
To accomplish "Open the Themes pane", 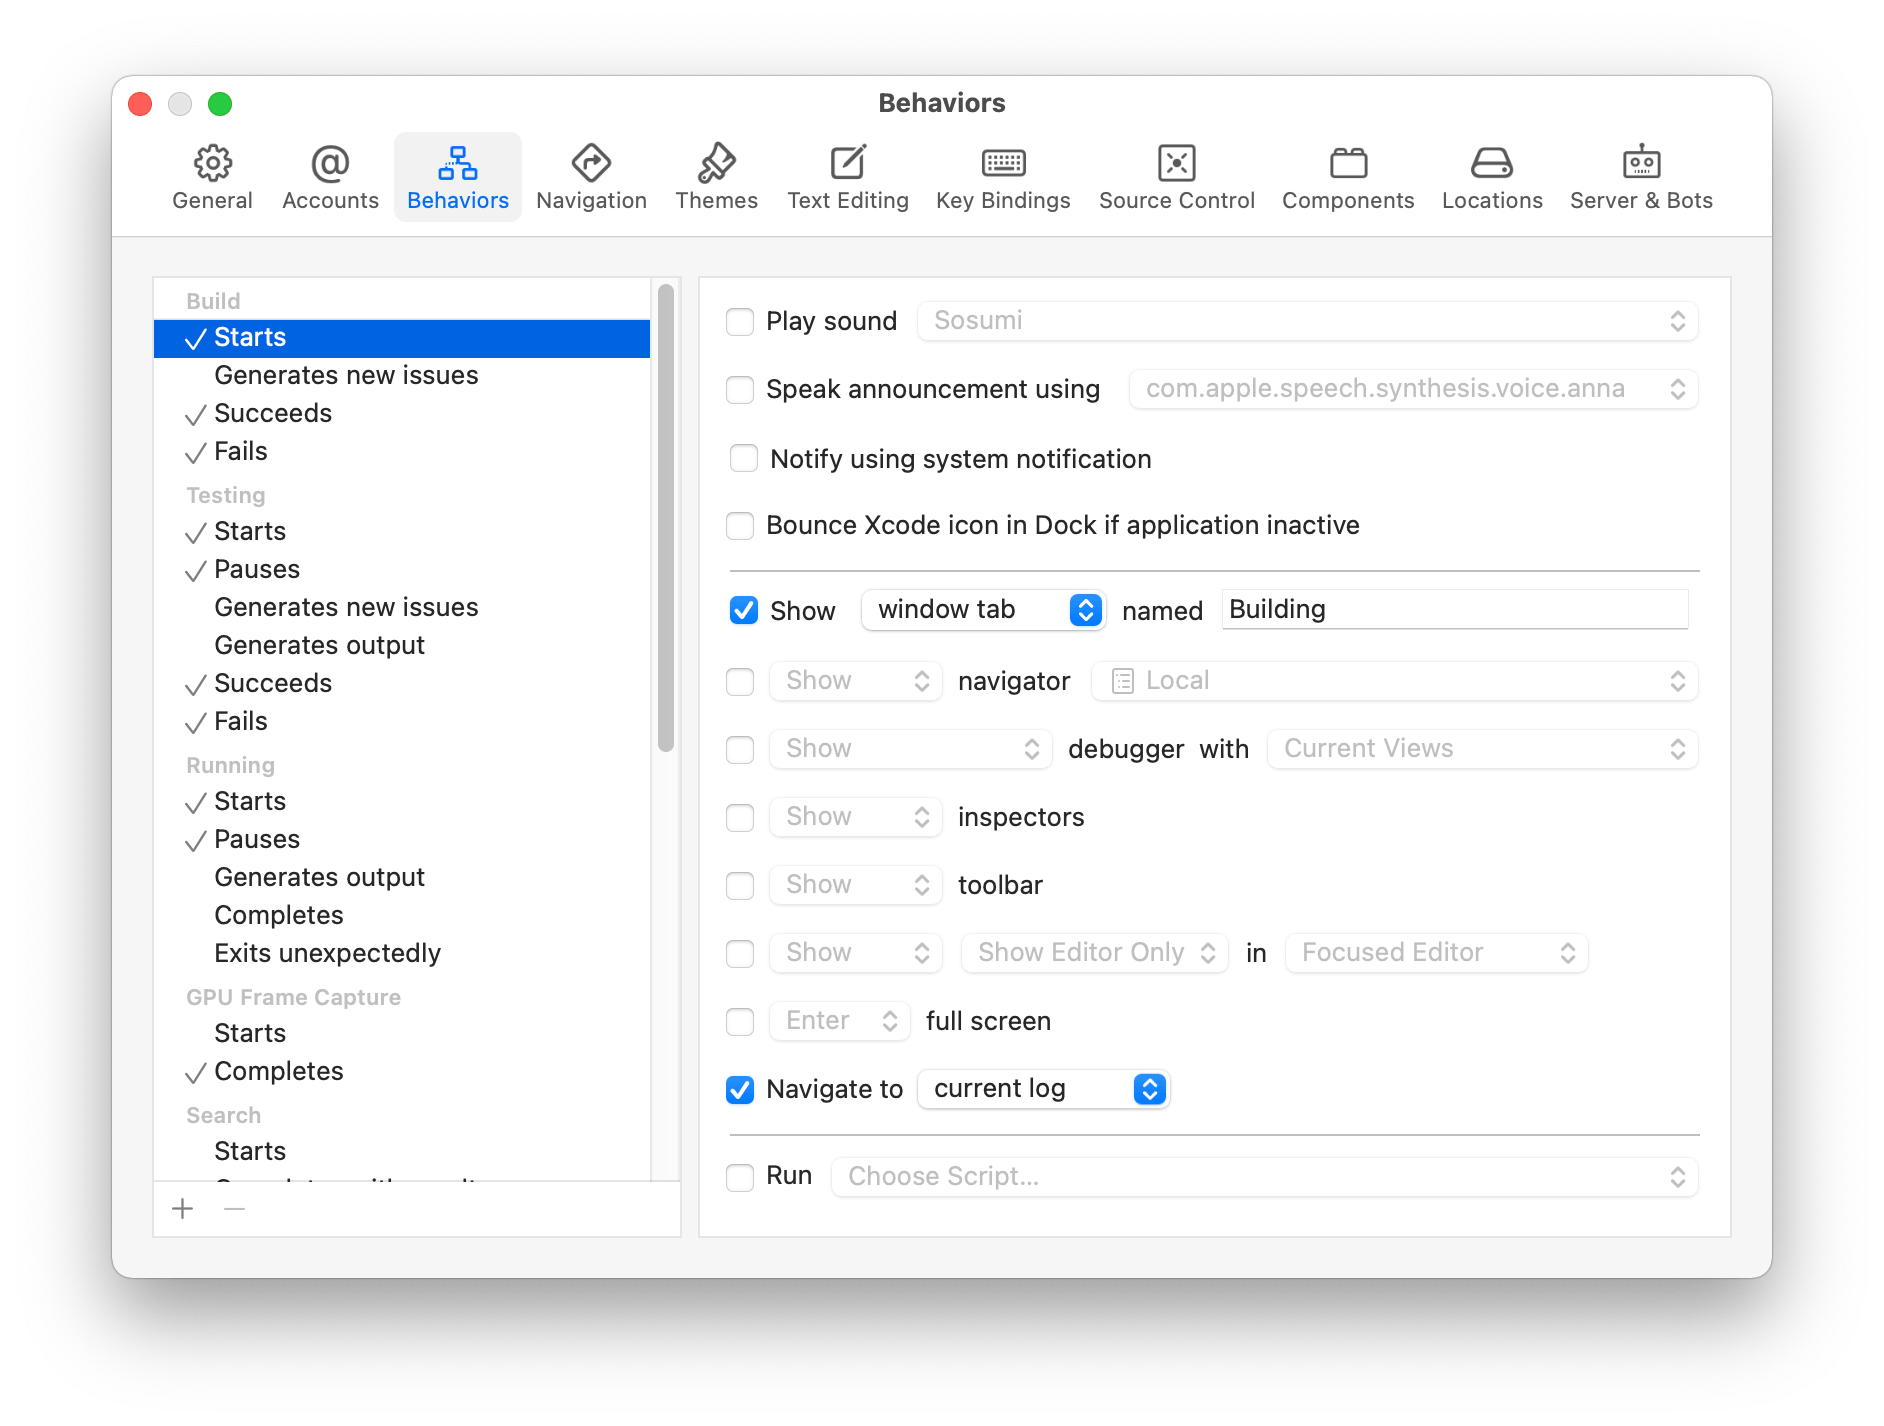I will (716, 176).
